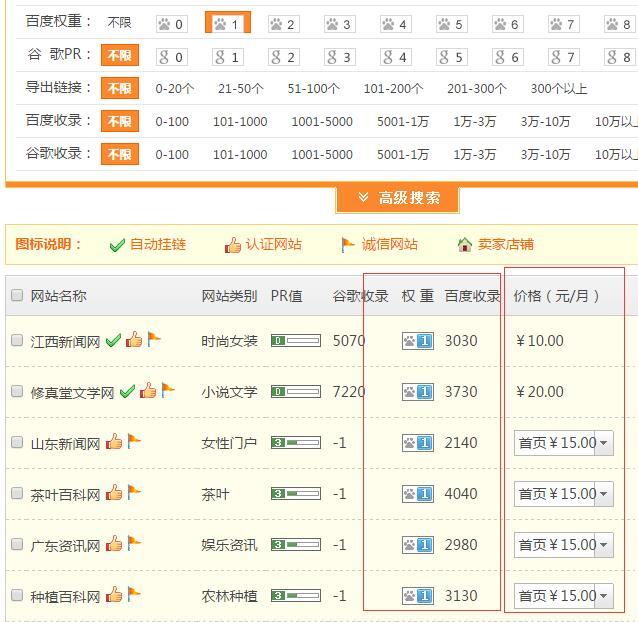
Task: Click category 时尚女装 in first row
Action: 229,341
